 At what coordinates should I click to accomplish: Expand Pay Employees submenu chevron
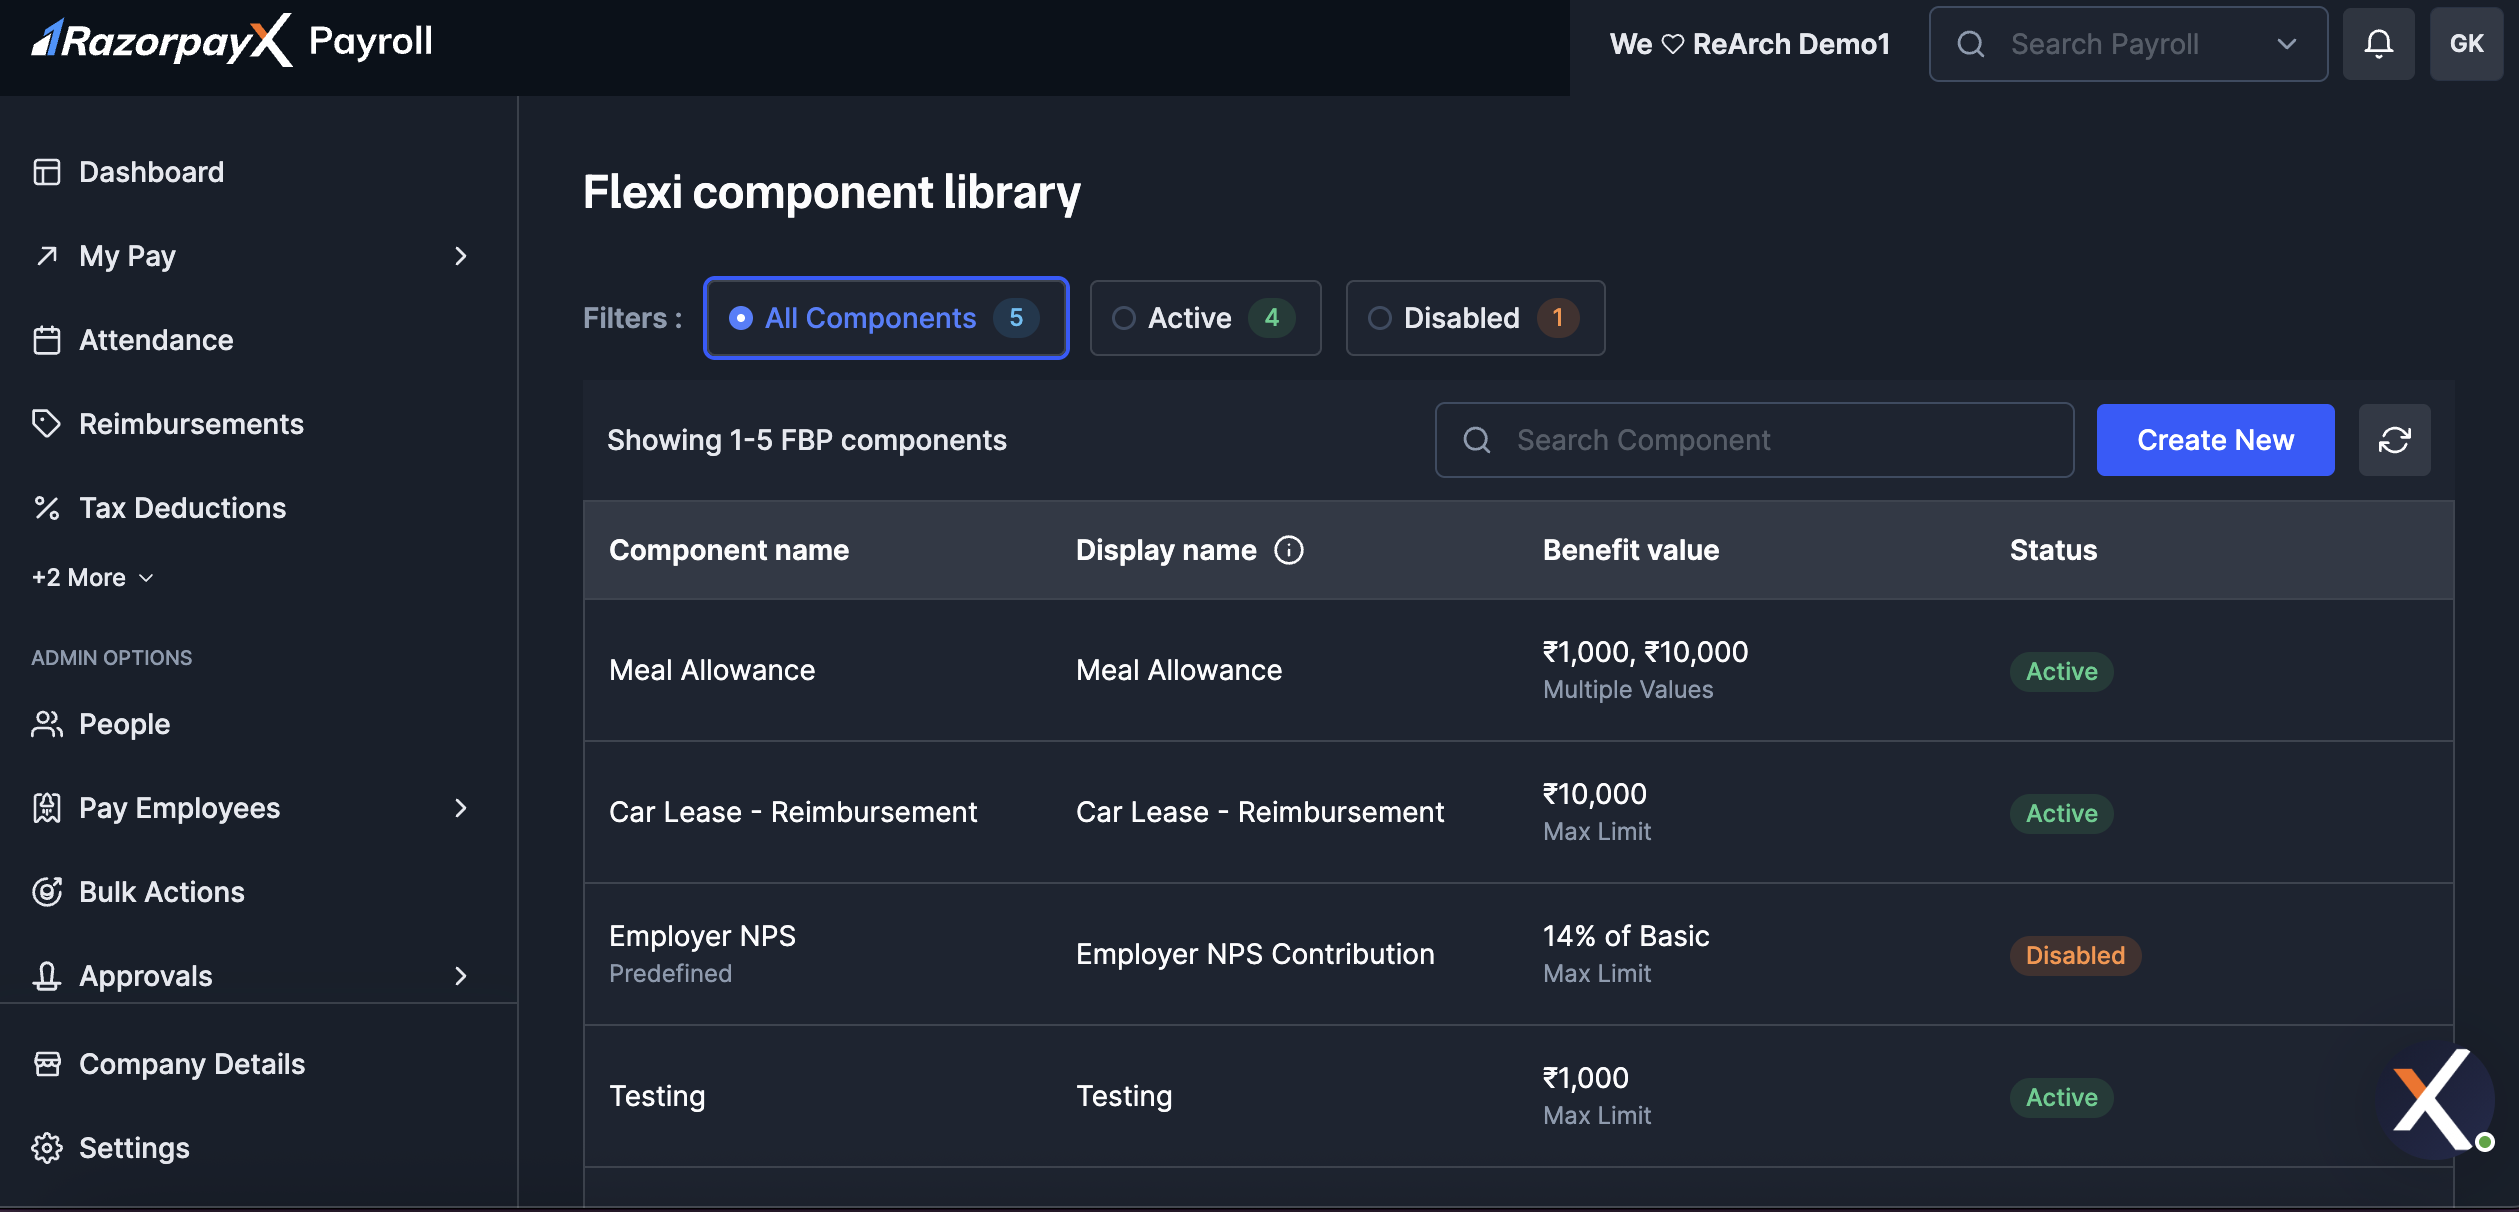pos(460,808)
